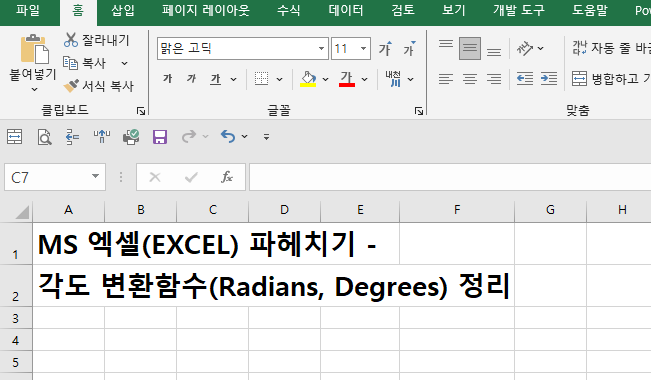This screenshot has width=651, height=380.
Task: Click column-arrow icon in quick access toolbar
Action: click(102, 137)
